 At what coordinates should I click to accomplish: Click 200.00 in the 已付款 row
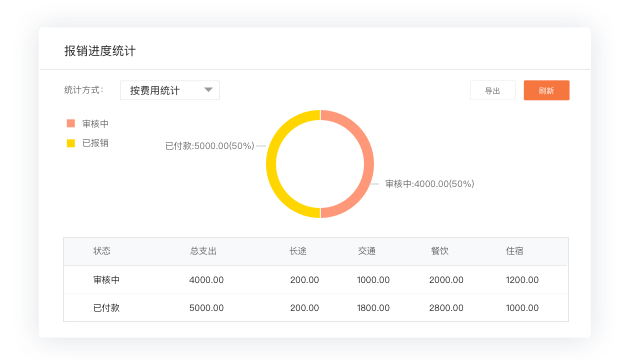click(304, 308)
